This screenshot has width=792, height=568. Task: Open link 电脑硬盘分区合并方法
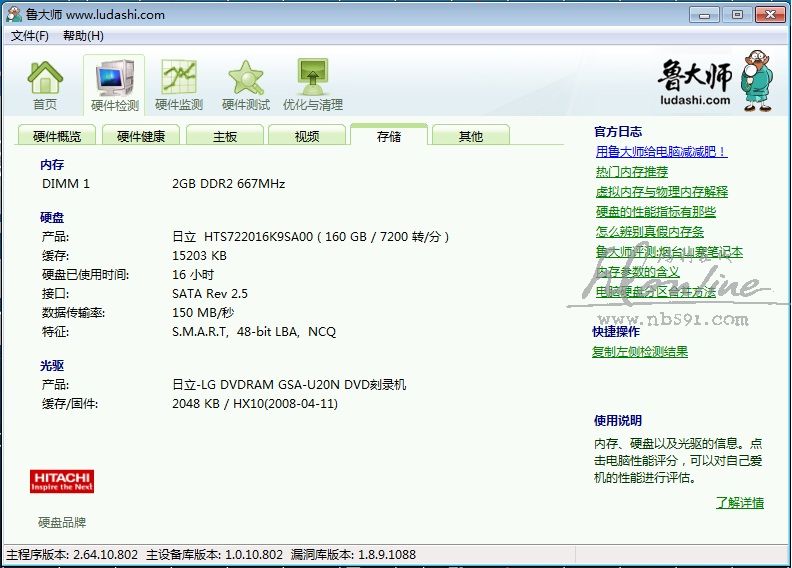click(x=656, y=292)
